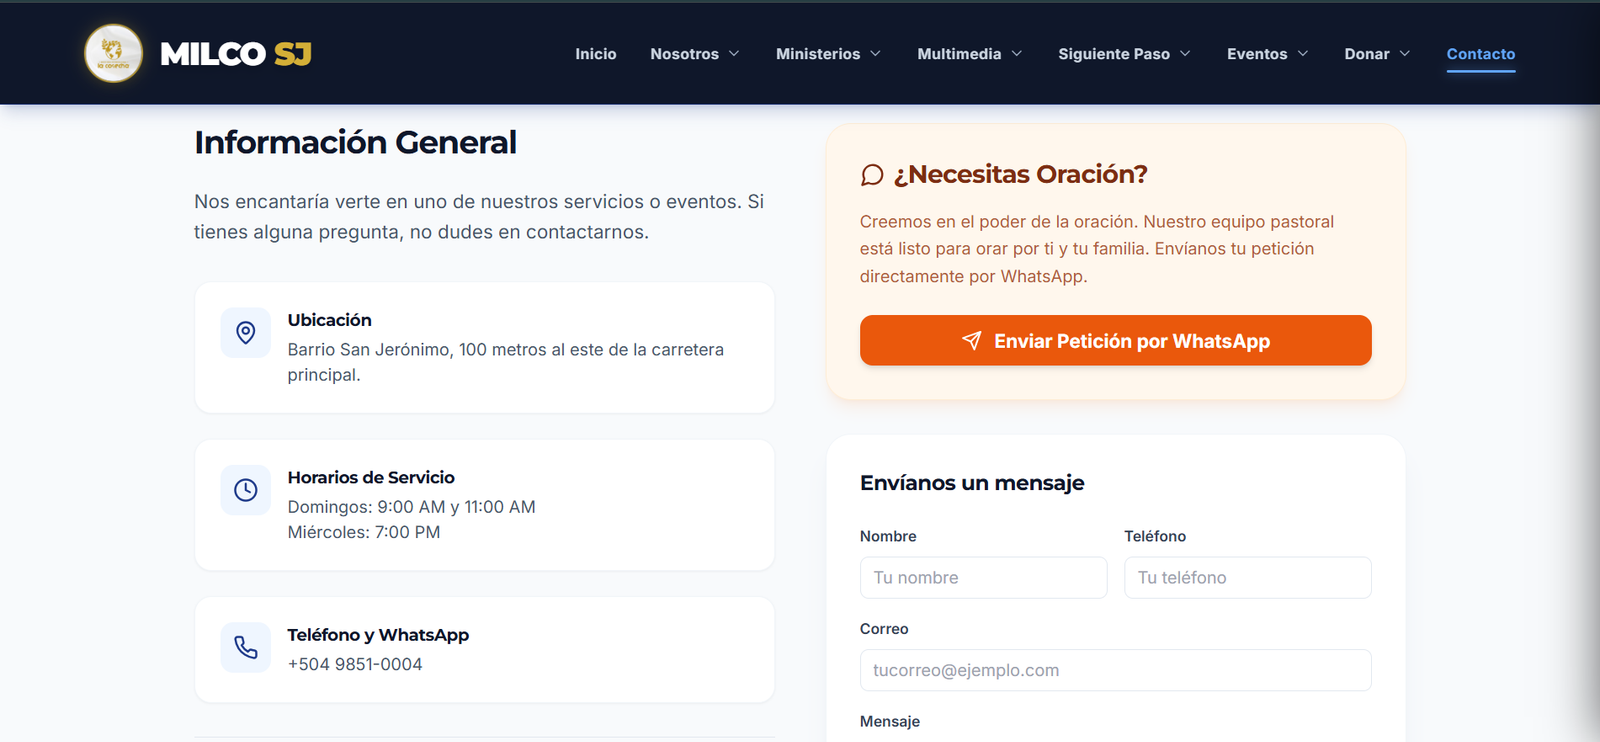Open the Nosotros menu

[x=685, y=54]
